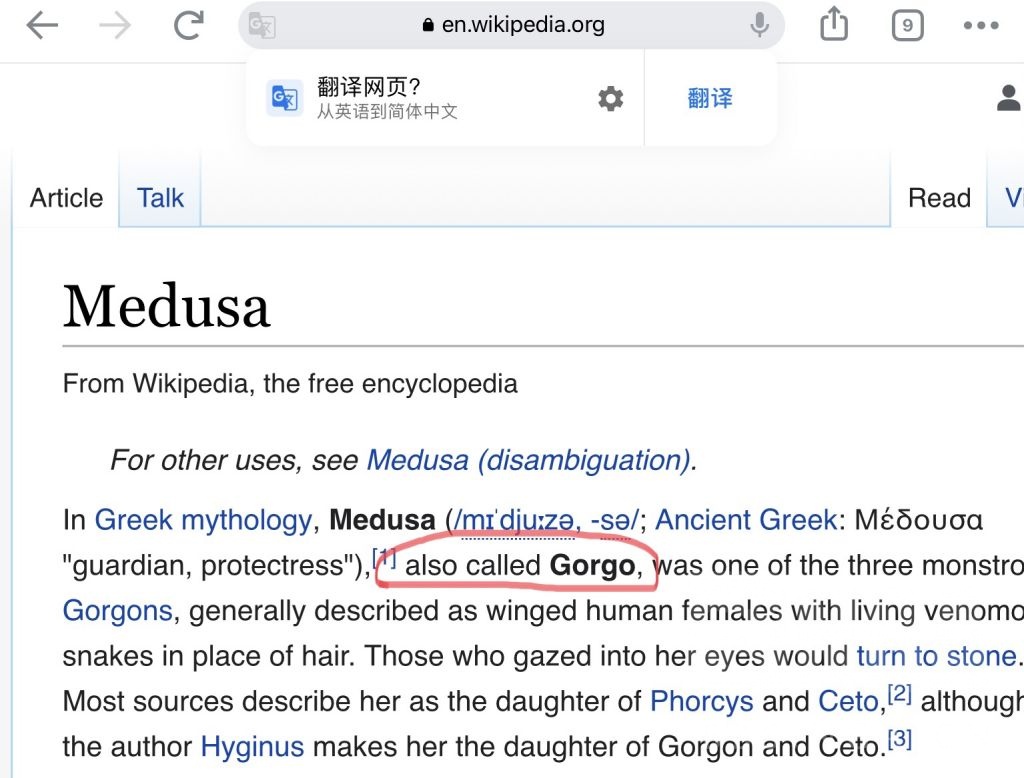
Task: Follow the Phorcys link
Action: (x=701, y=701)
